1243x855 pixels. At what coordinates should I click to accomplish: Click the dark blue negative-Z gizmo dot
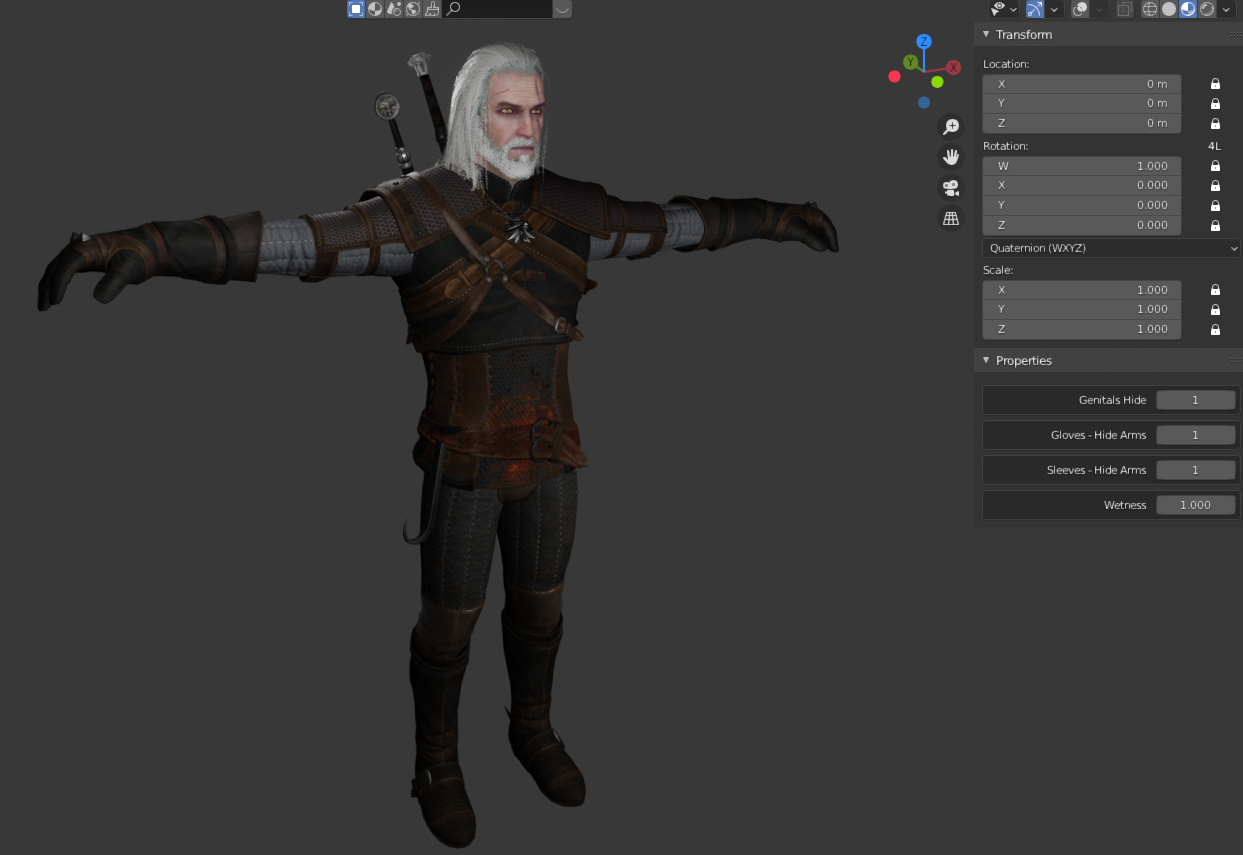pos(924,102)
